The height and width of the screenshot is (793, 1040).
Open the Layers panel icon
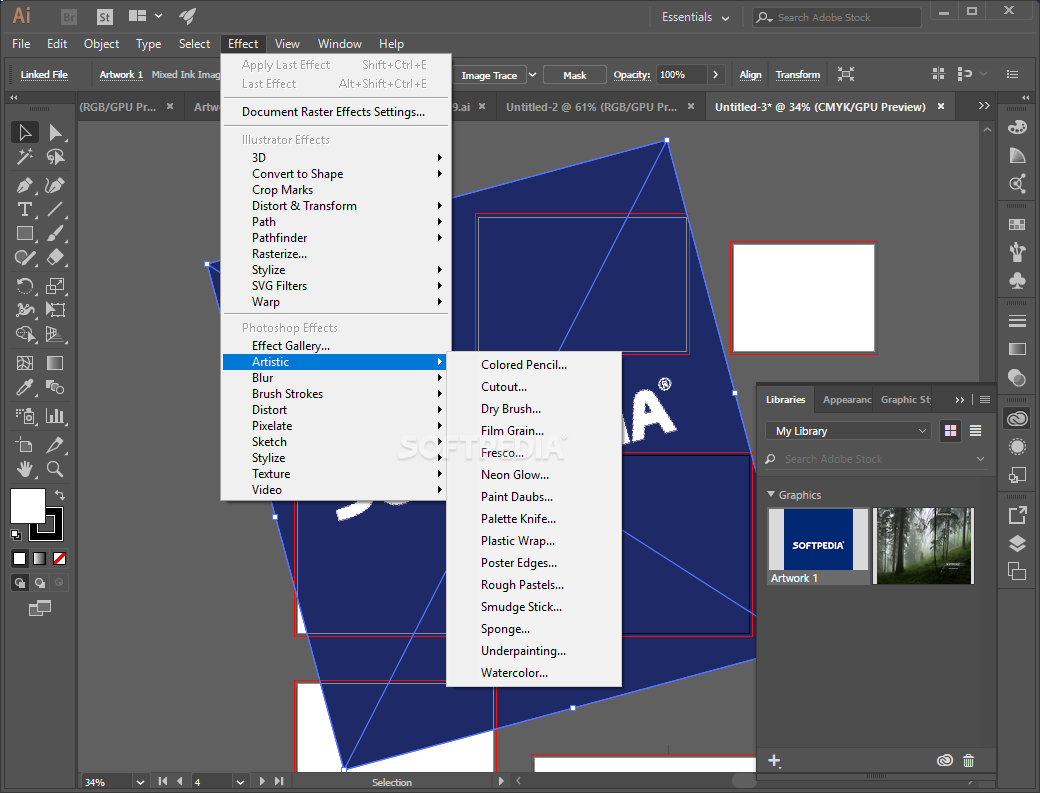(1017, 544)
